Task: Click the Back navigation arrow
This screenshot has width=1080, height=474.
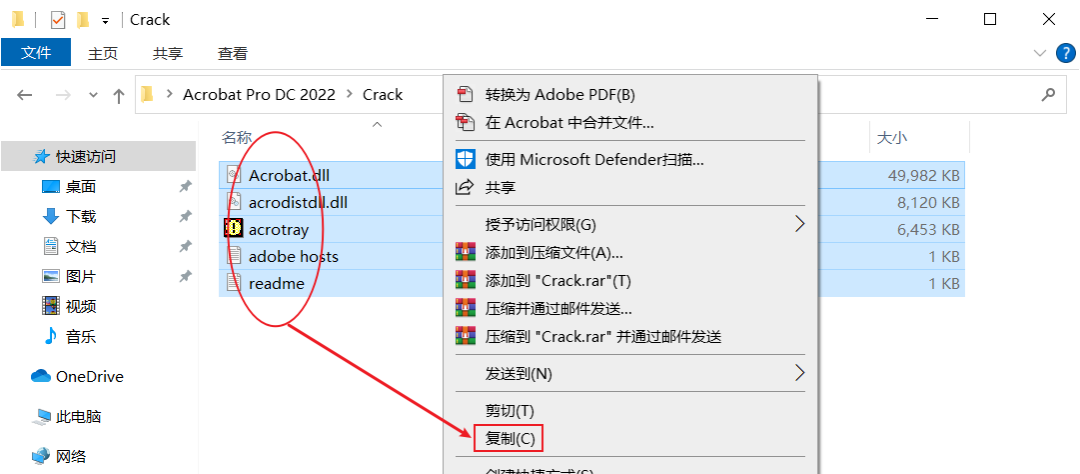Action: (25, 95)
